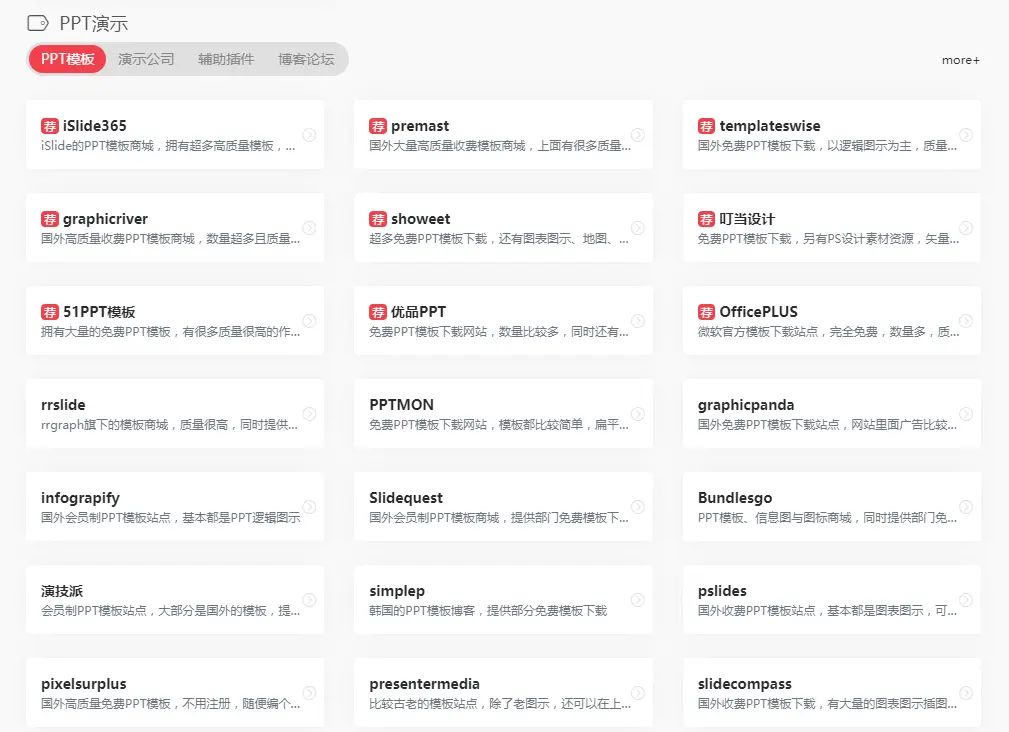1009x732 pixels.
Task: Click the more+ link
Action: (x=959, y=60)
